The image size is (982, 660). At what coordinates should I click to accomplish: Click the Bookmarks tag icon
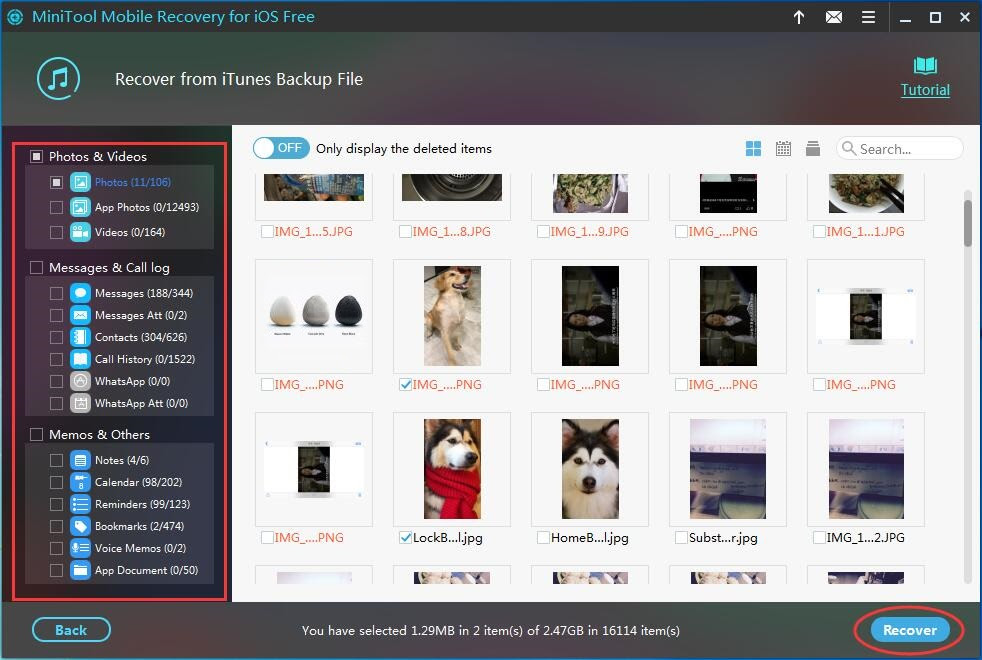pyautogui.click(x=80, y=526)
